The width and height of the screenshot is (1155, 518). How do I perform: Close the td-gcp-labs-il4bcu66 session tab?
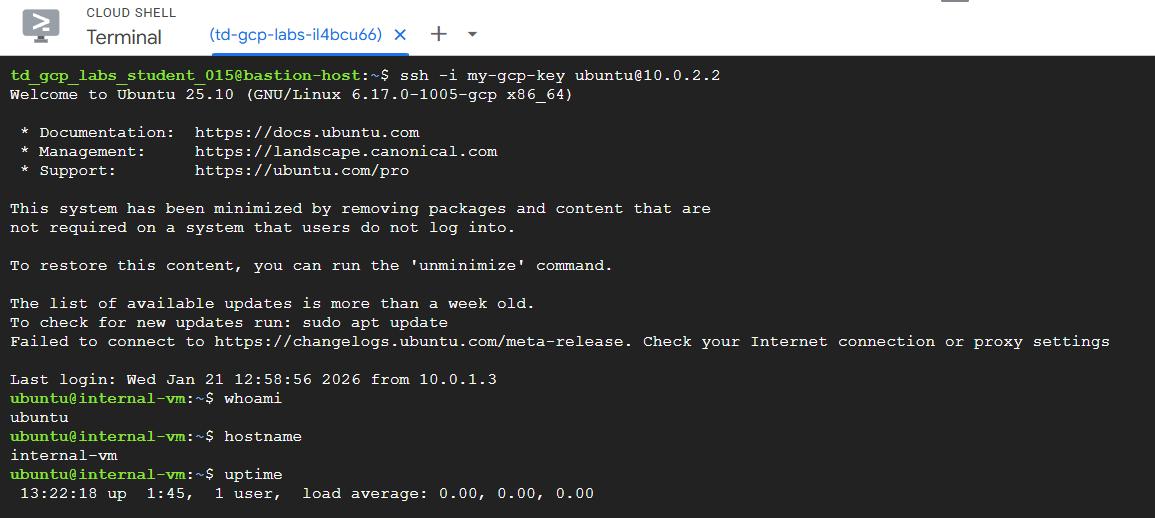tap(400, 35)
